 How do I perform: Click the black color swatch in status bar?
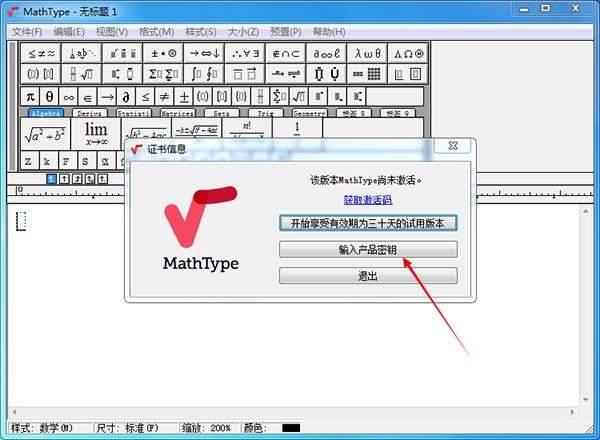(x=291, y=428)
